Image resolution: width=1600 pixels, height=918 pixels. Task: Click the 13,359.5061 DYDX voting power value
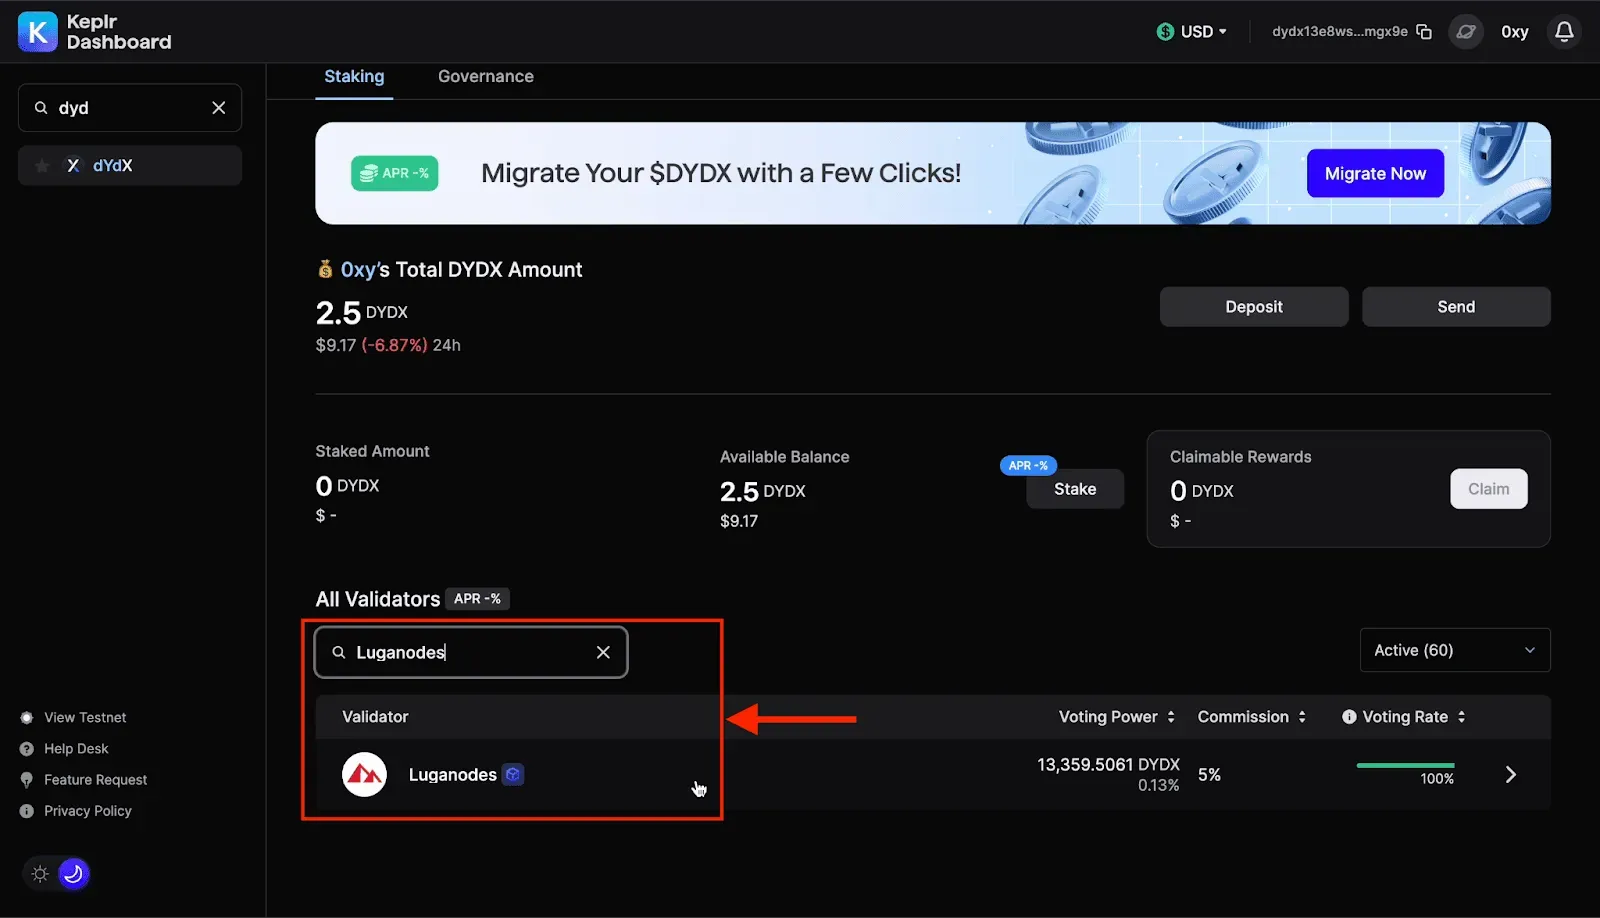[1108, 765]
